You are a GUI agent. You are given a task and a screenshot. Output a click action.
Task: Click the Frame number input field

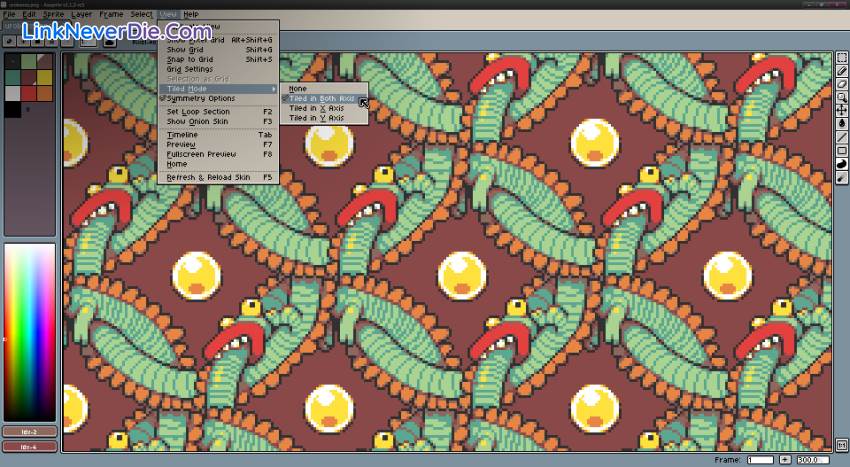[x=760, y=460]
